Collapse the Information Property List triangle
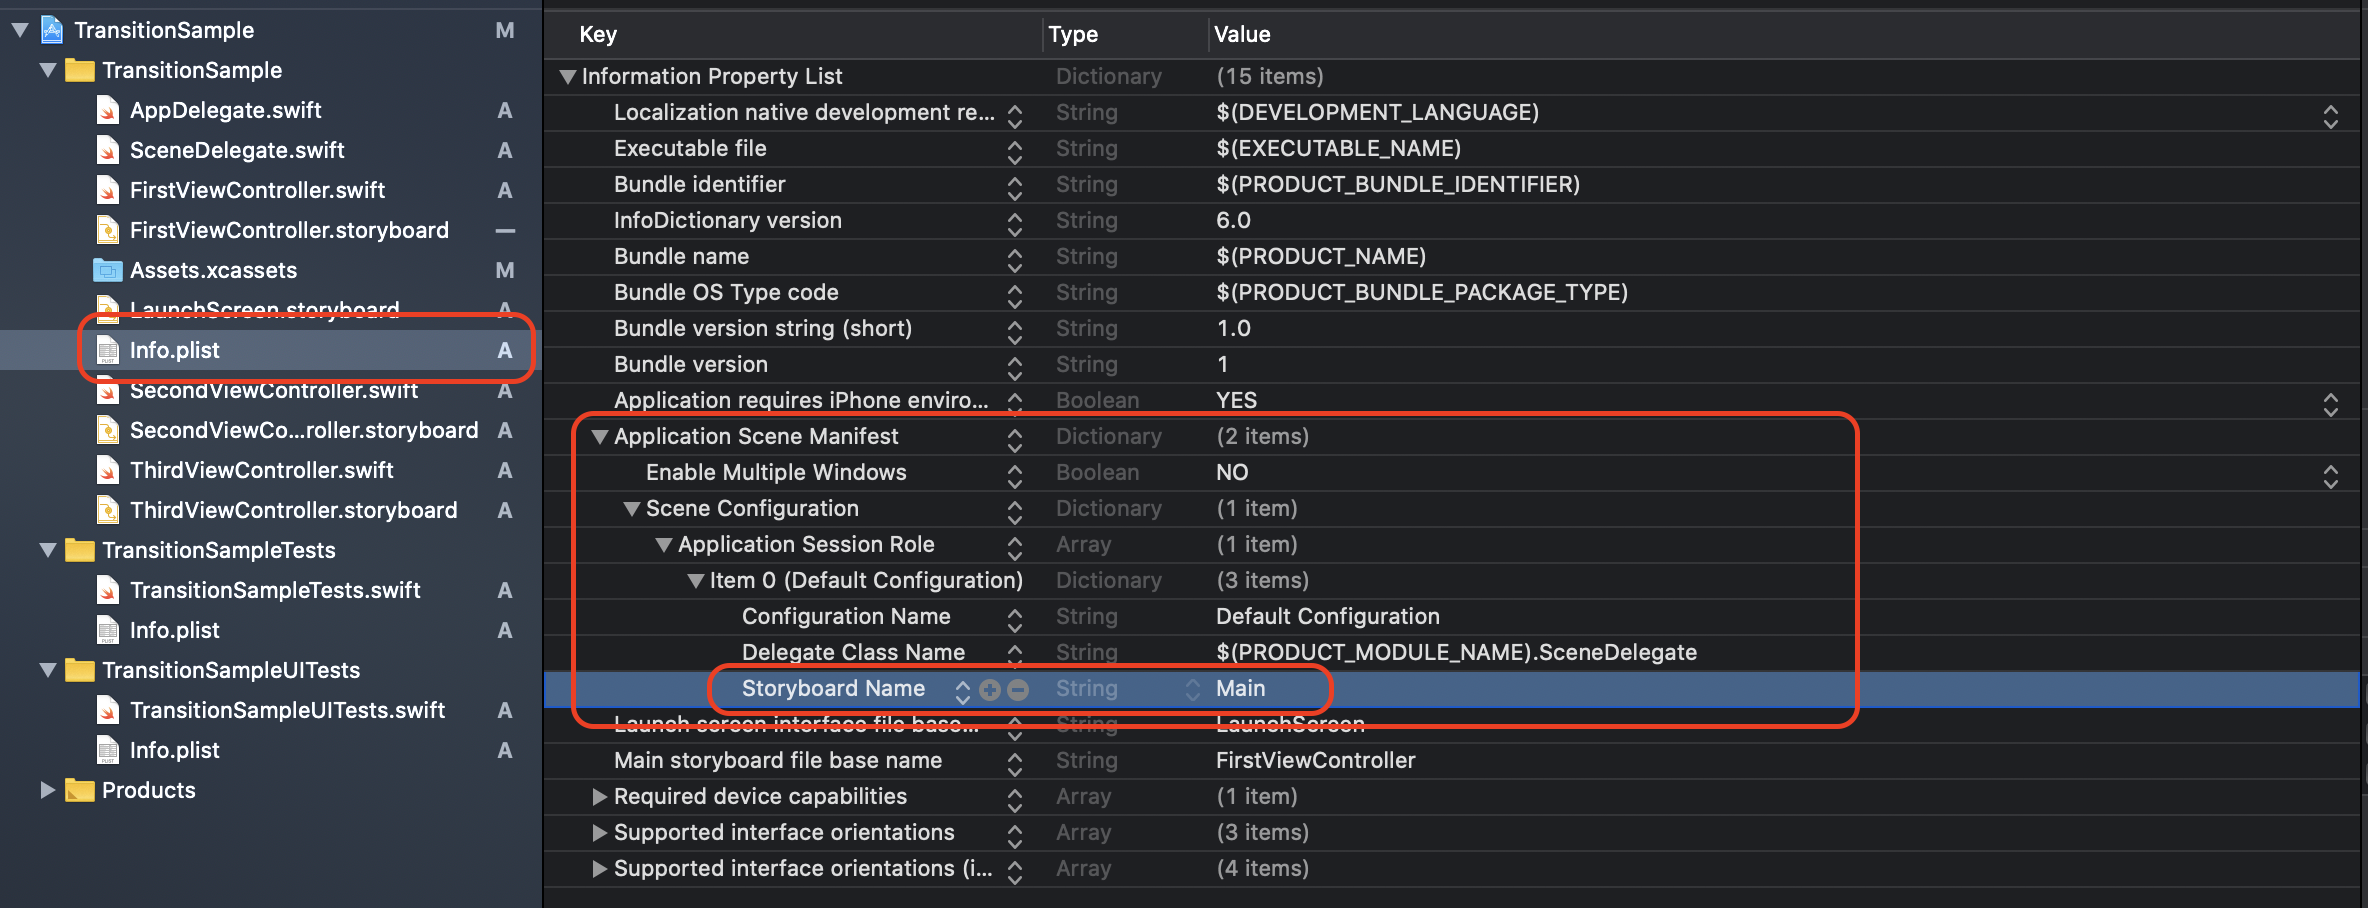Screen dimensions: 2368x908 [x=568, y=76]
